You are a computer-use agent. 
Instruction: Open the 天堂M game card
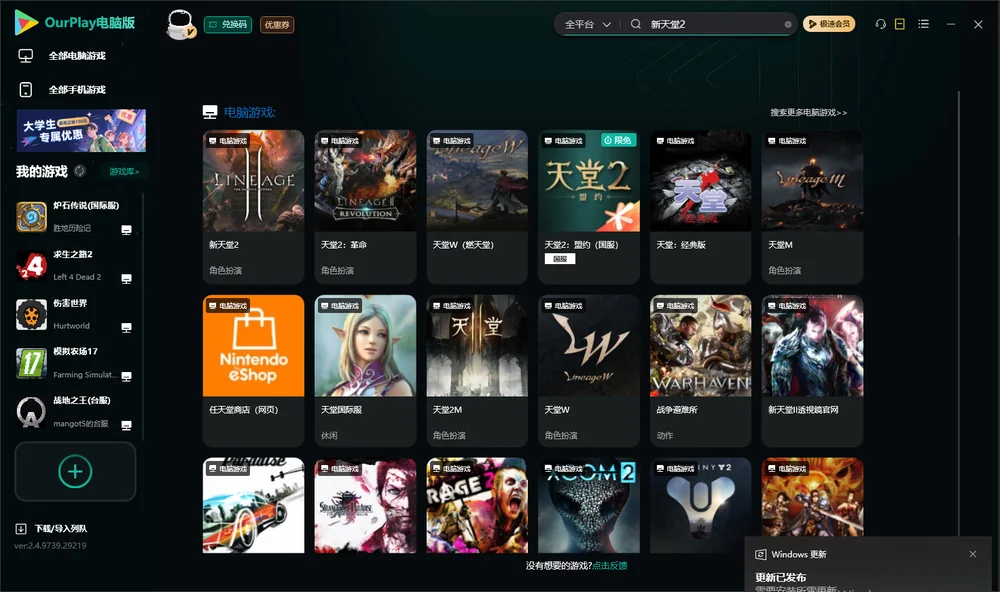point(812,207)
